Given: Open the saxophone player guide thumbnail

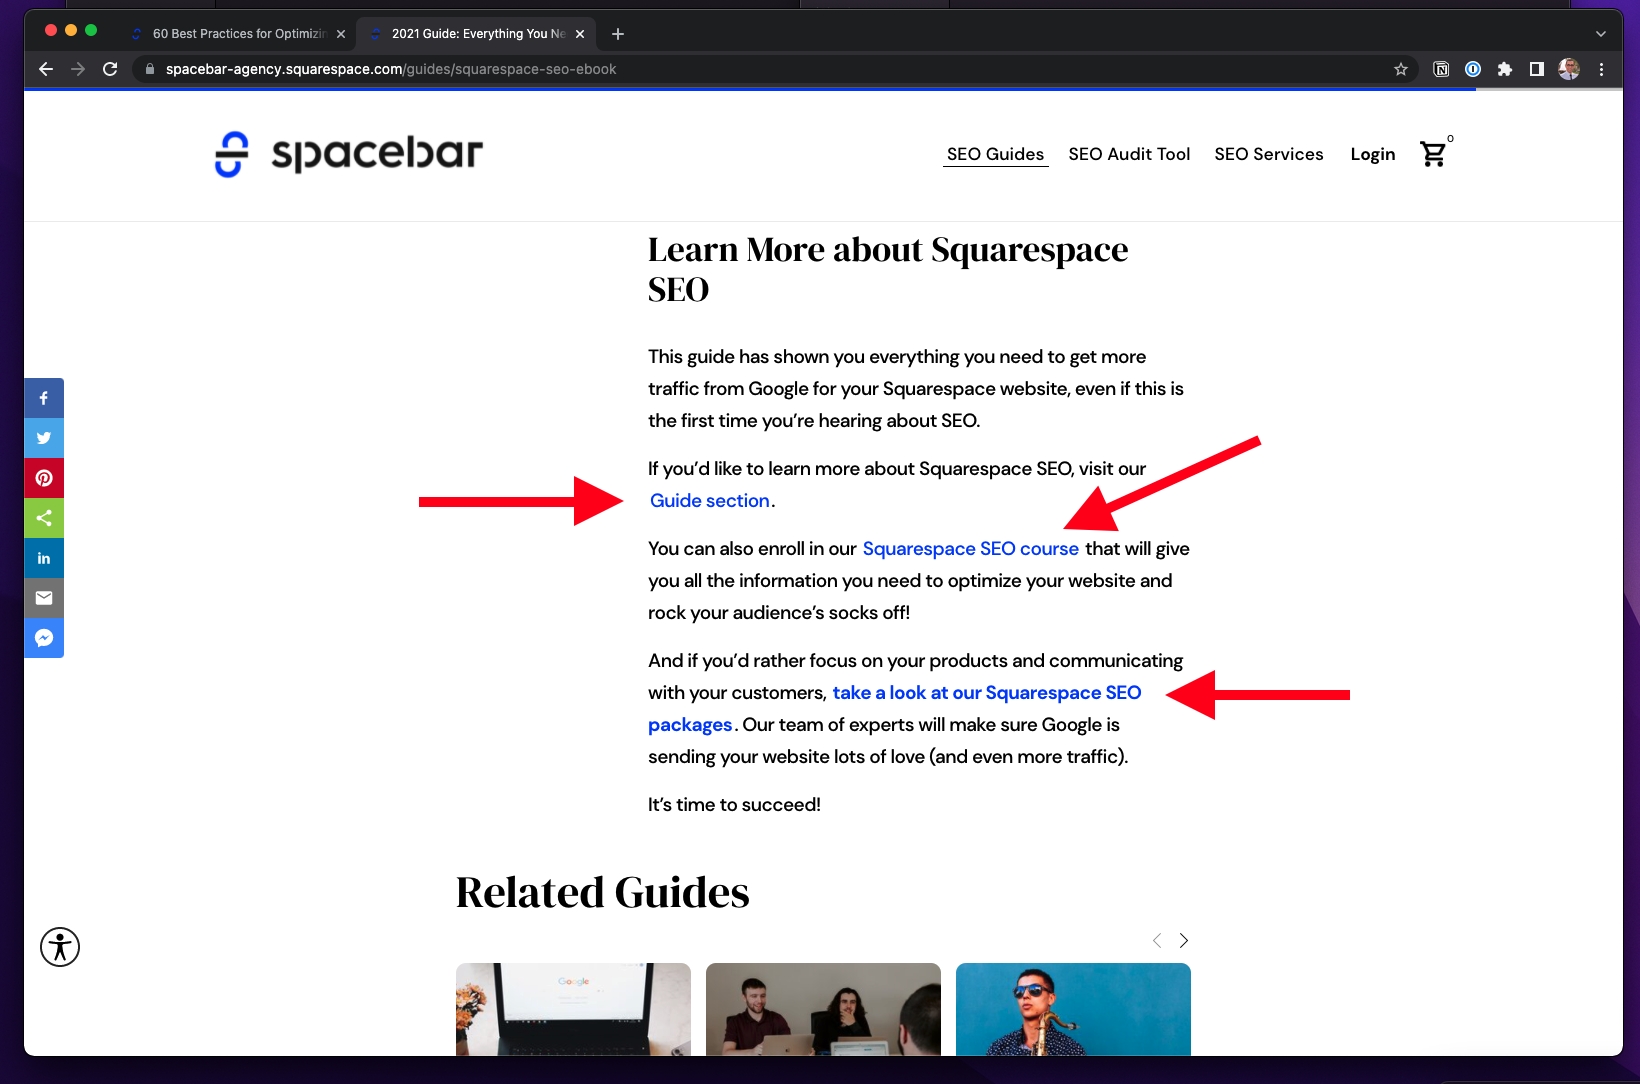Looking at the screenshot, I should (x=1073, y=1008).
